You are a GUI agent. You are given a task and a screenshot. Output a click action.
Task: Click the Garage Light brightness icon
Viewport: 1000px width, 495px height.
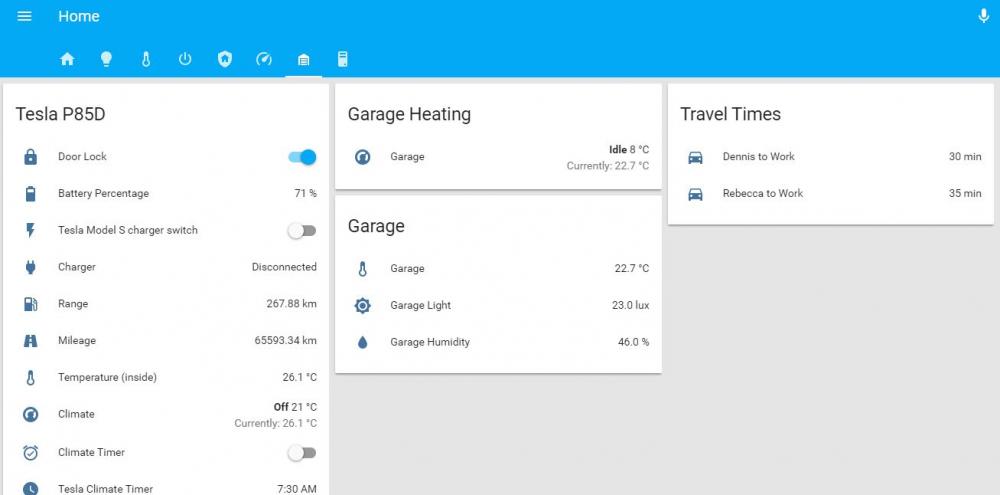(363, 305)
